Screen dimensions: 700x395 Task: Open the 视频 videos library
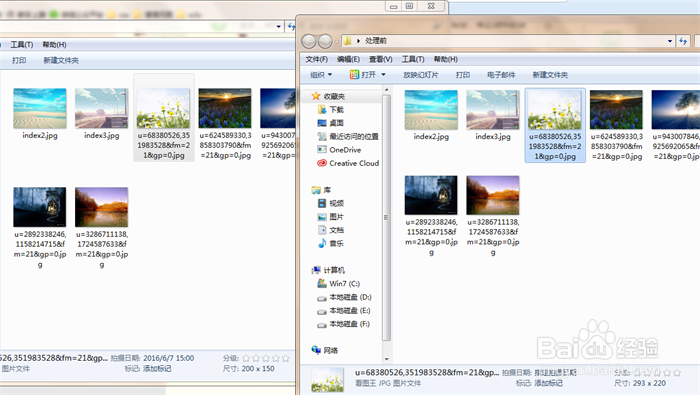pyautogui.click(x=331, y=203)
